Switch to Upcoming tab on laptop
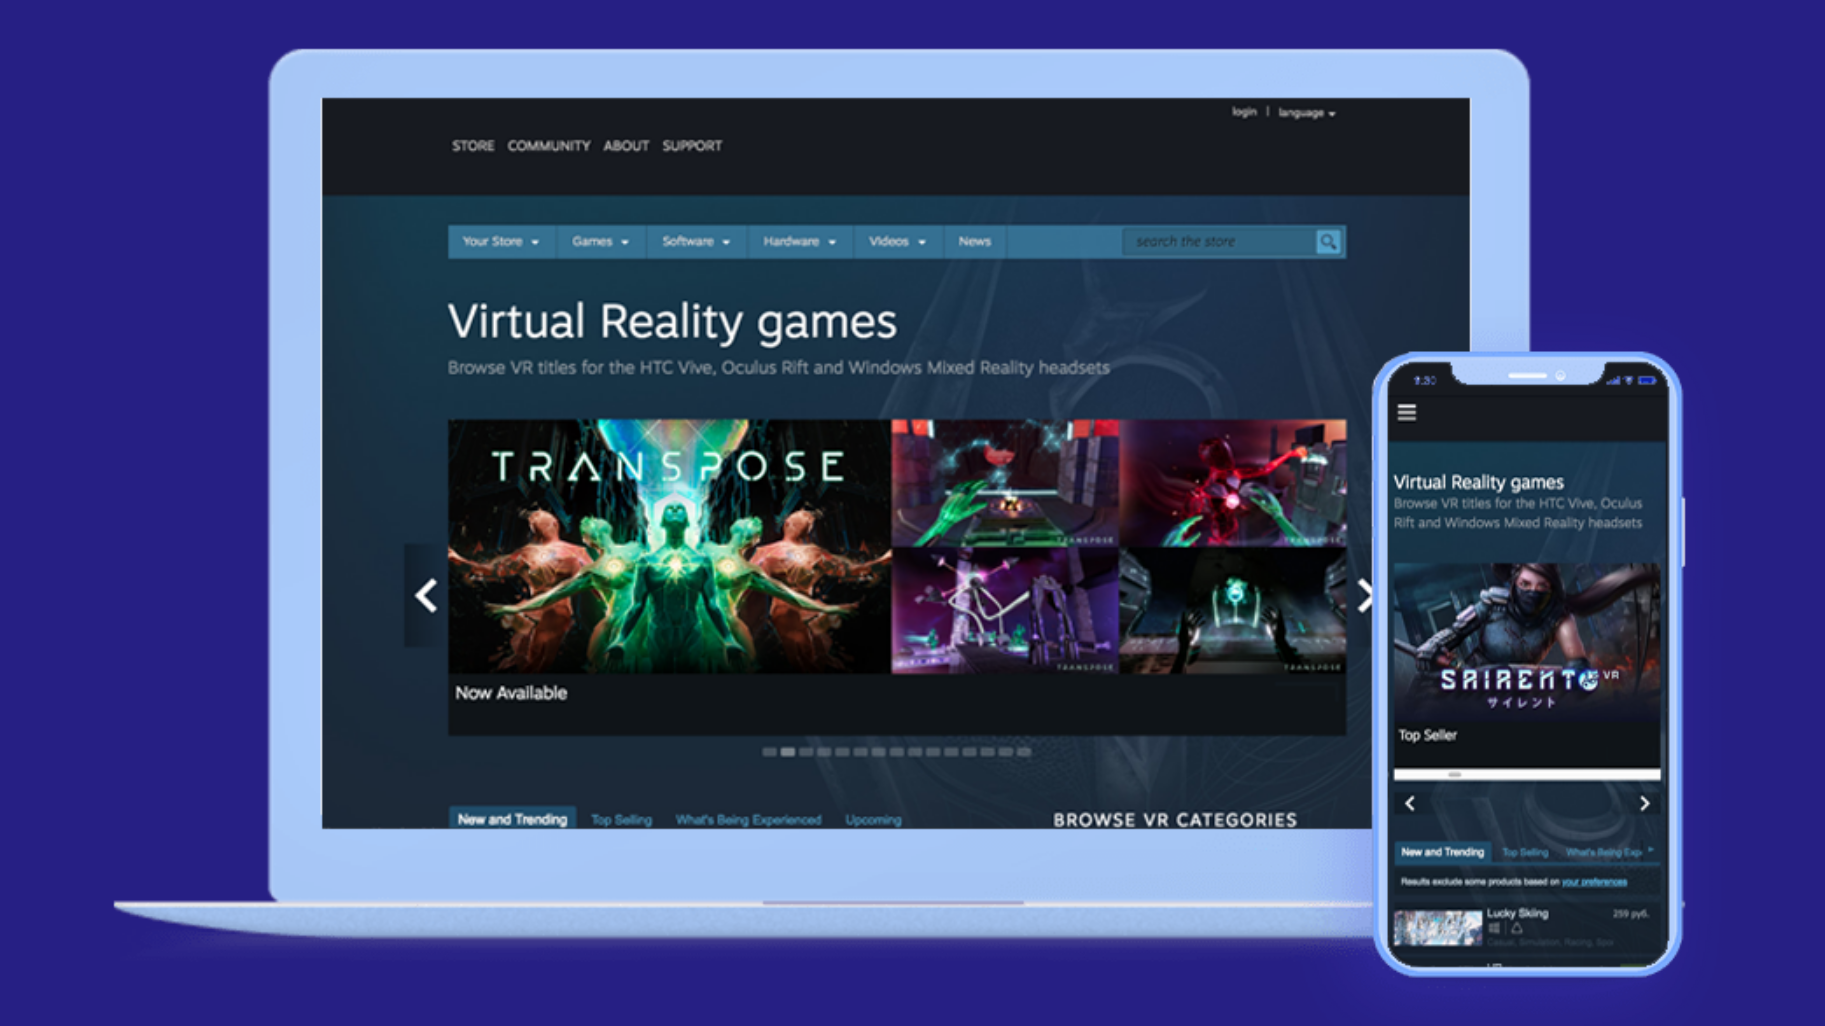Viewport: 1825px width, 1026px height. [873, 820]
